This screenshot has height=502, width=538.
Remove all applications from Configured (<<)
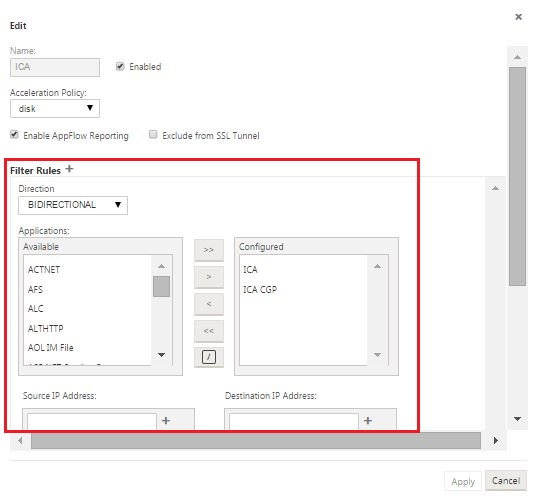tap(209, 331)
